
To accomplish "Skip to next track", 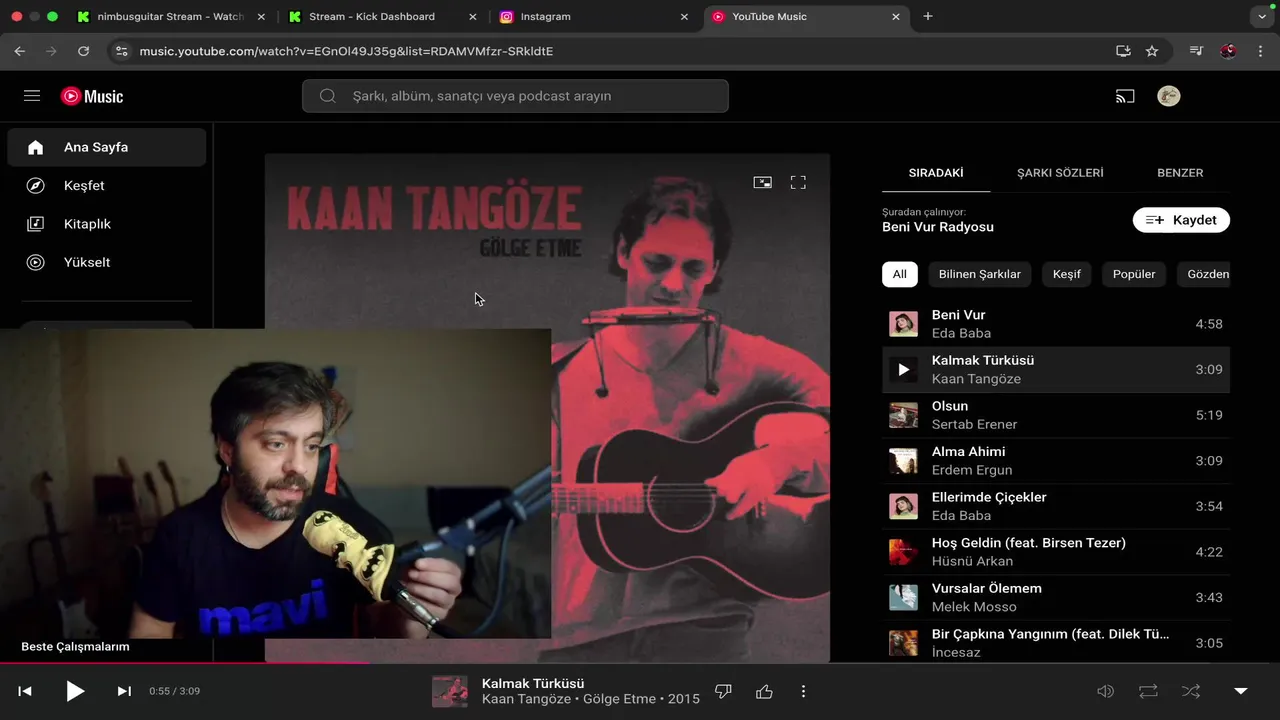I will (124, 691).
